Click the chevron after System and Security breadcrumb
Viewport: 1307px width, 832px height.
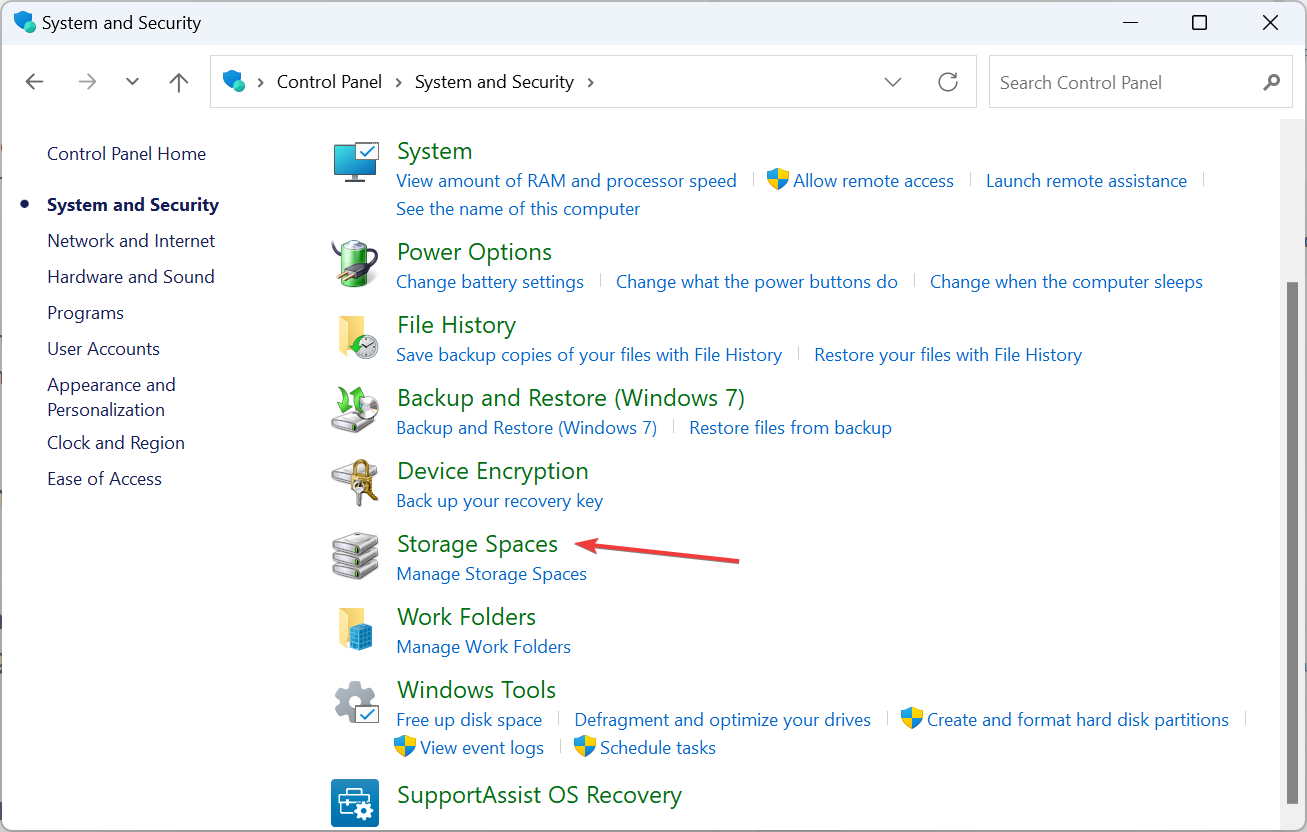pyautogui.click(x=591, y=82)
